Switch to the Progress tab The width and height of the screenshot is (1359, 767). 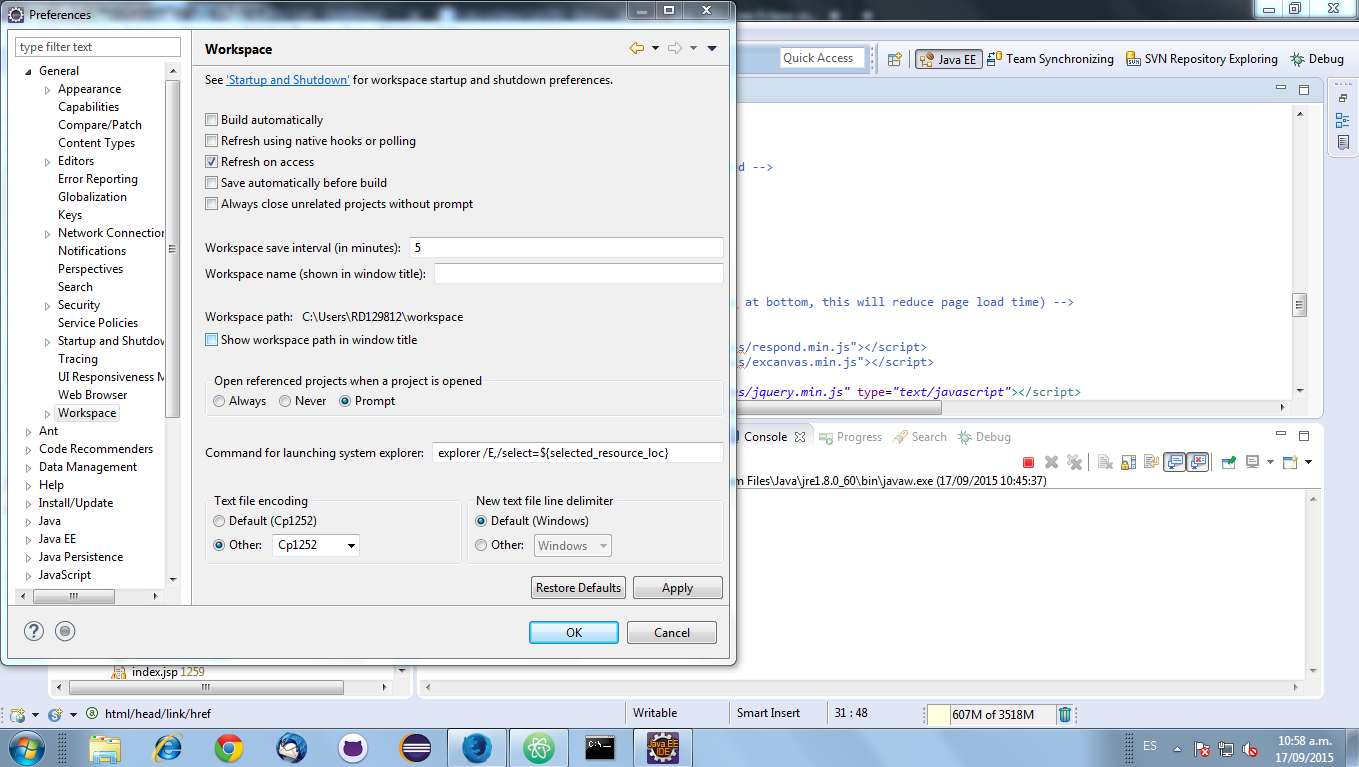[850, 437]
